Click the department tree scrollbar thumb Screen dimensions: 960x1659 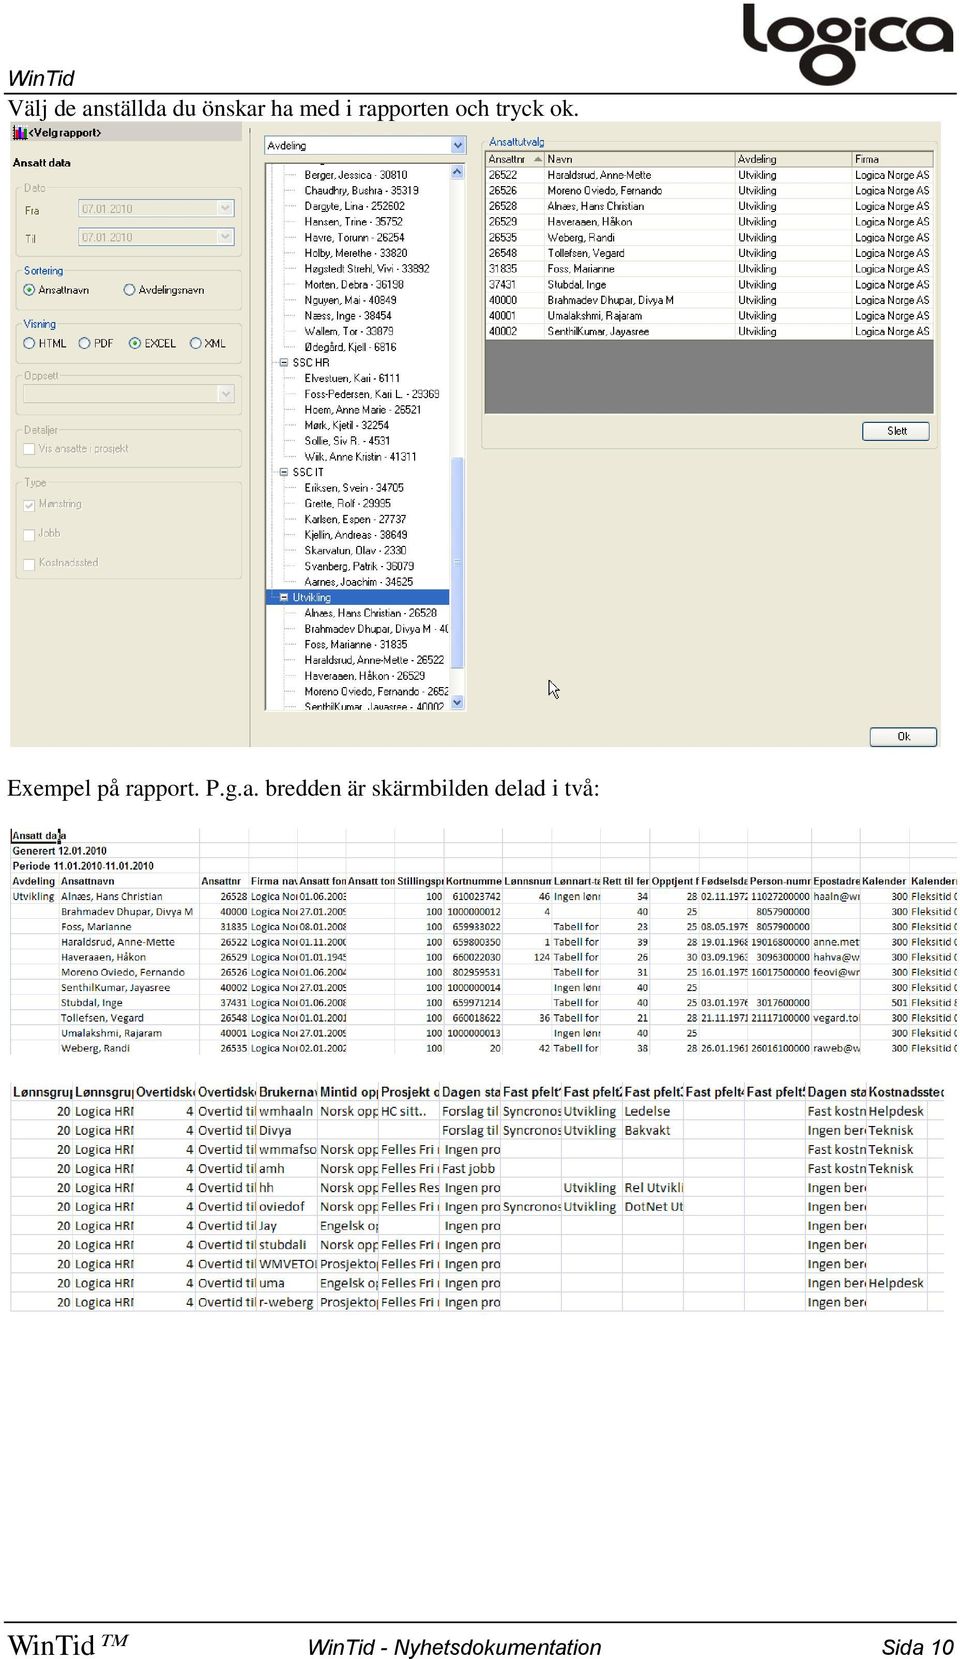tap(458, 562)
